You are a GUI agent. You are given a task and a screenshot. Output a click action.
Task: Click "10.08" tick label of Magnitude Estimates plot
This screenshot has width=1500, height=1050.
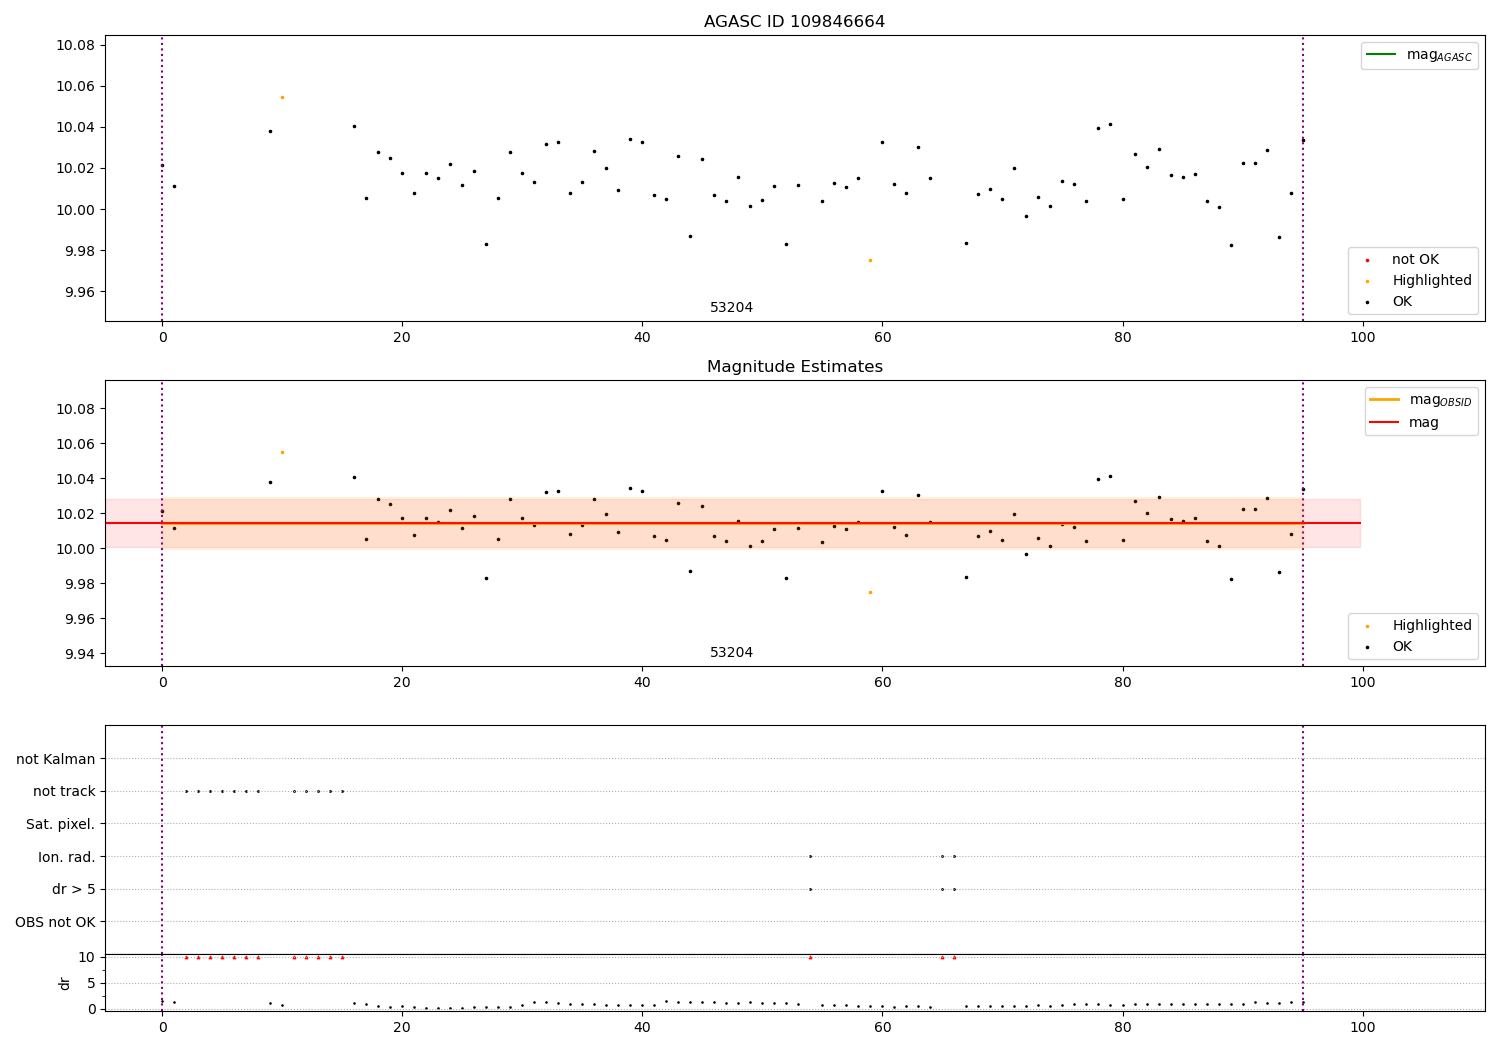click(74, 409)
